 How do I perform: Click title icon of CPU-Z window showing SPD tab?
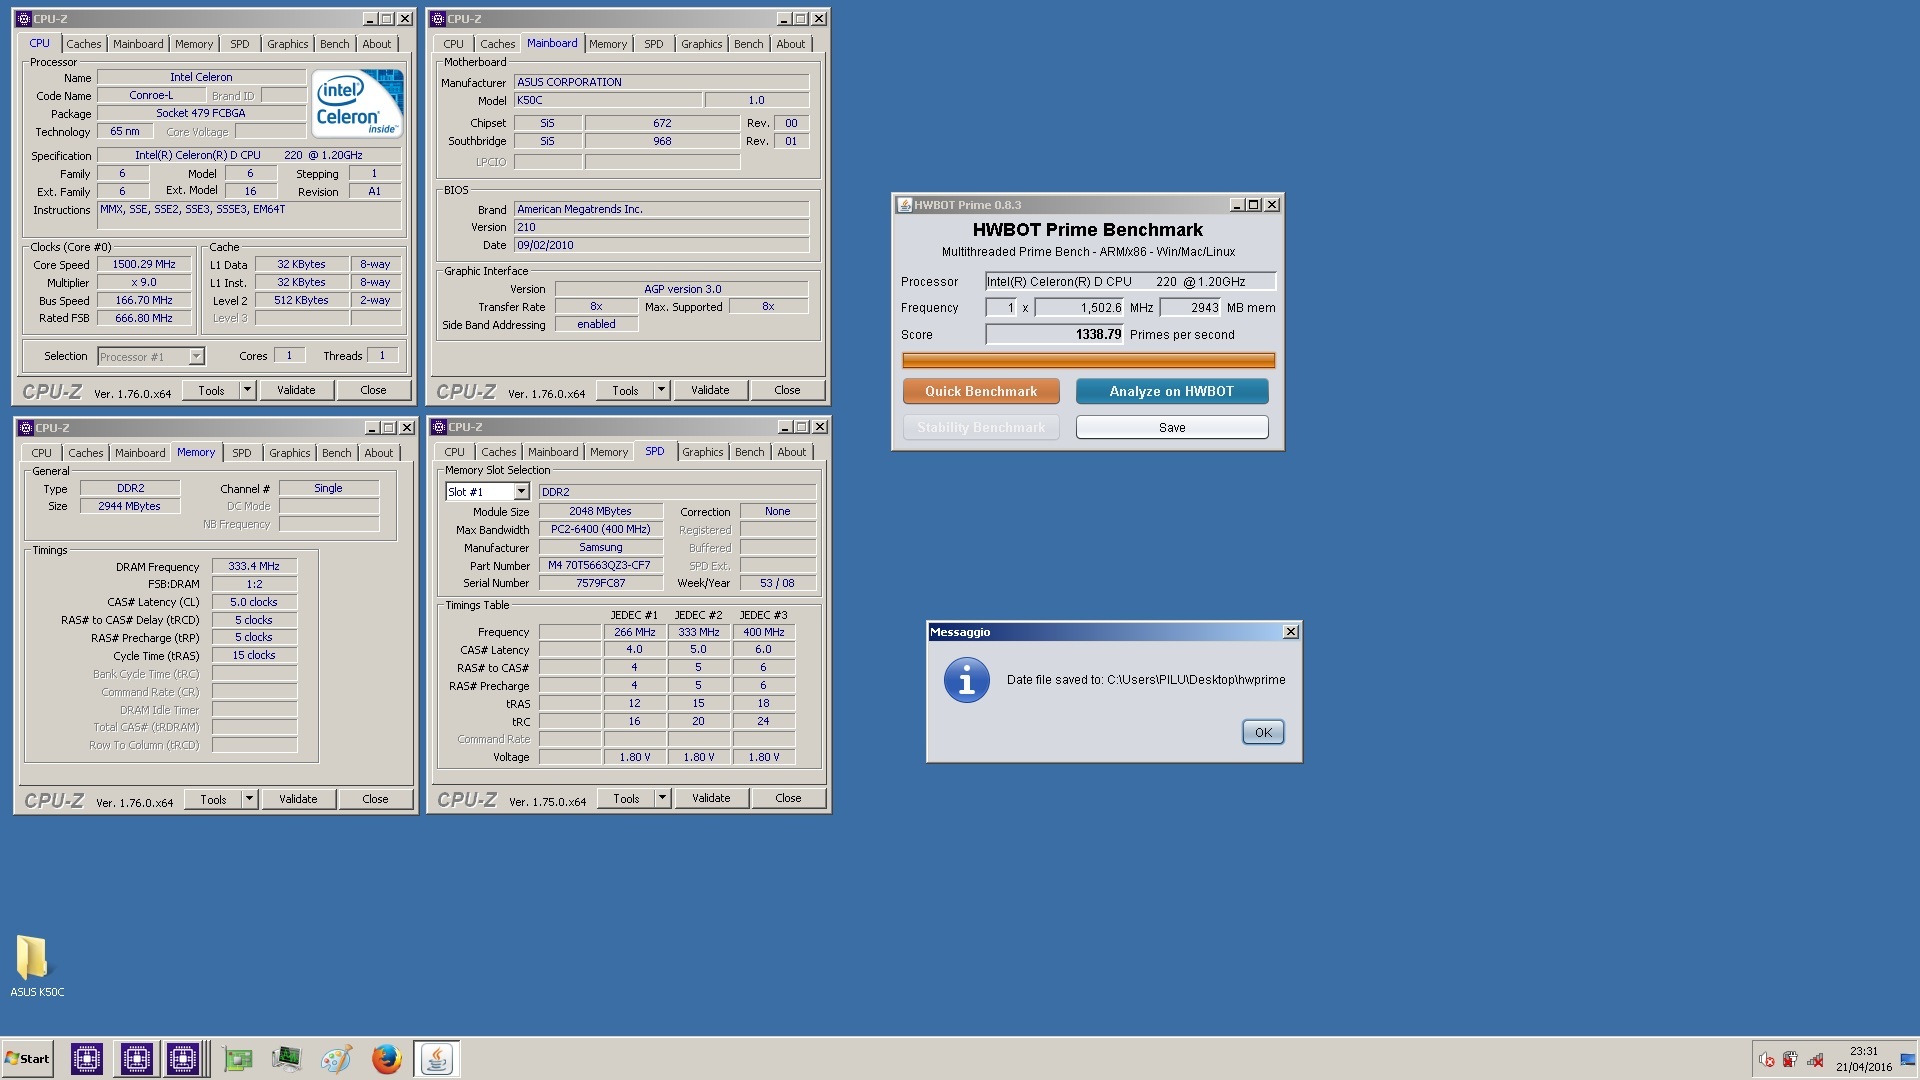(439, 426)
